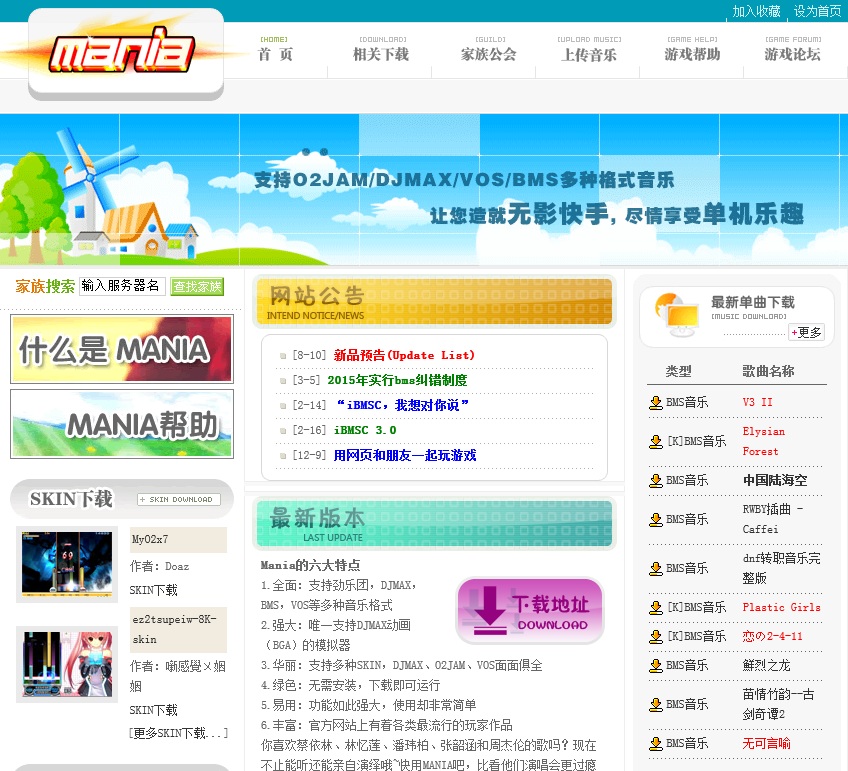Open the 苗情竹韵--古剑奇谭2 song link

tap(779, 704)
